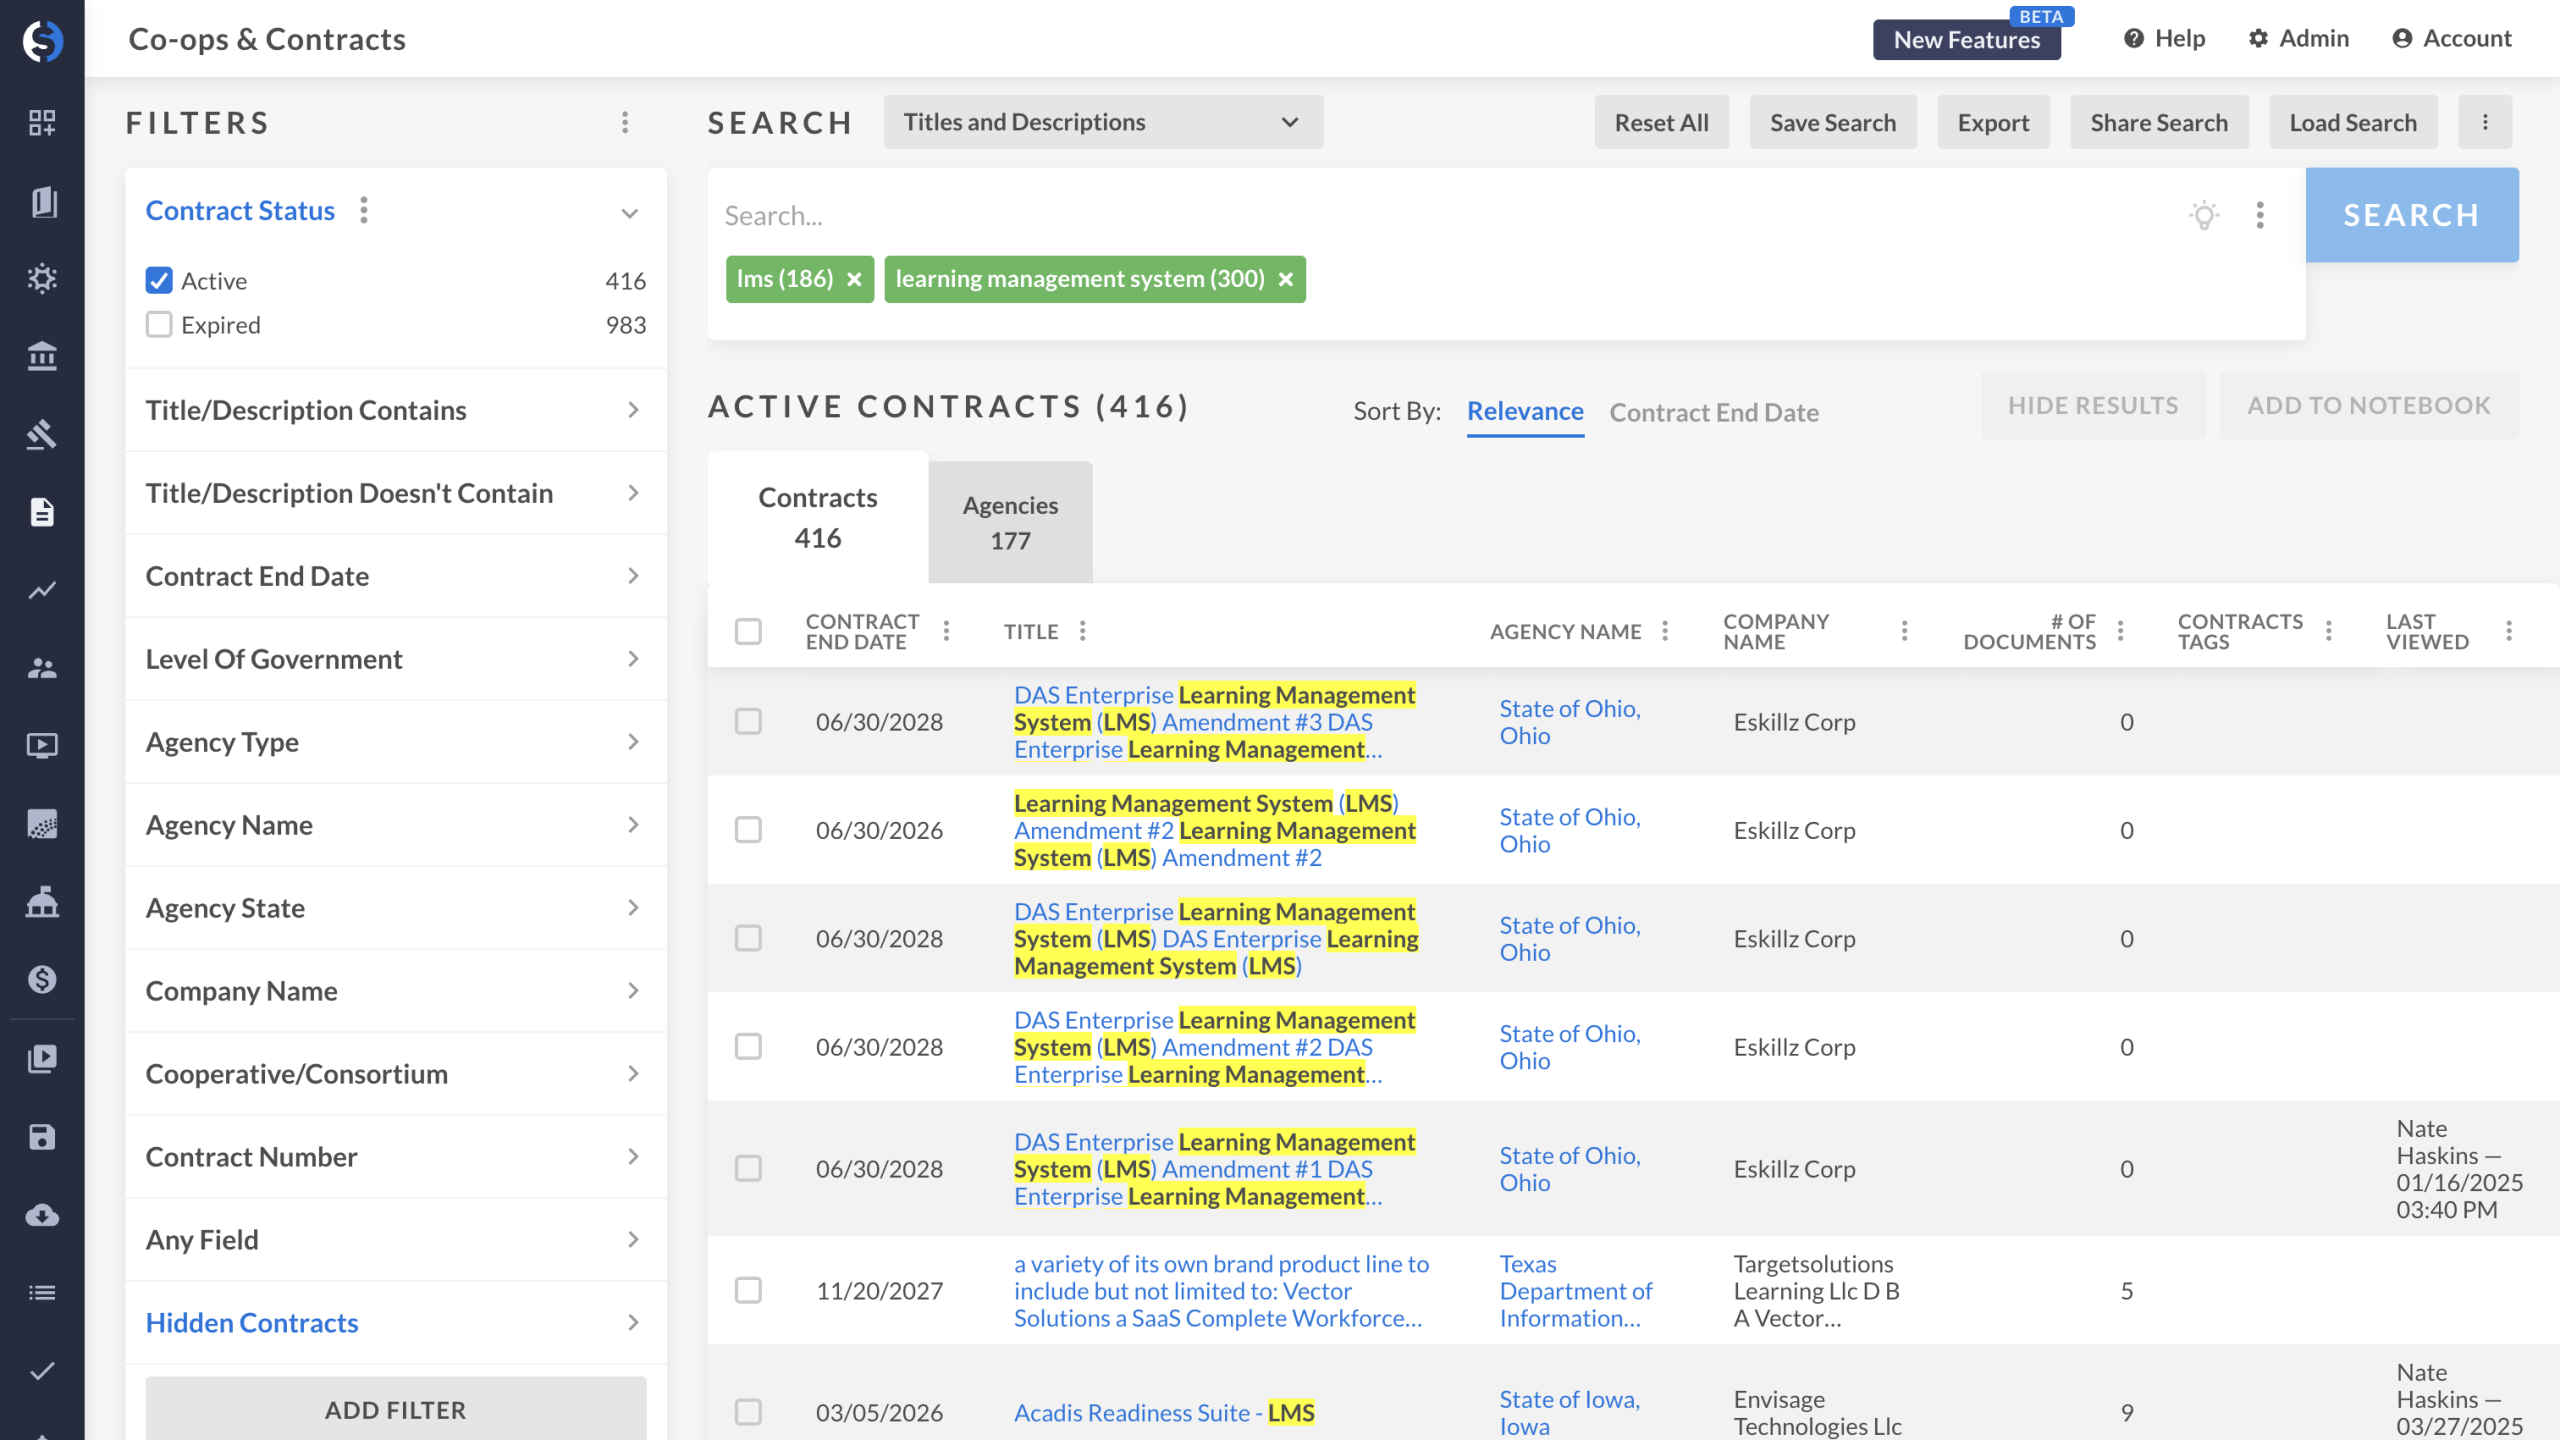Click the cloud download sidebar icon
The width and height of the screenshot is (2560, 1440).
[42, 1215]
